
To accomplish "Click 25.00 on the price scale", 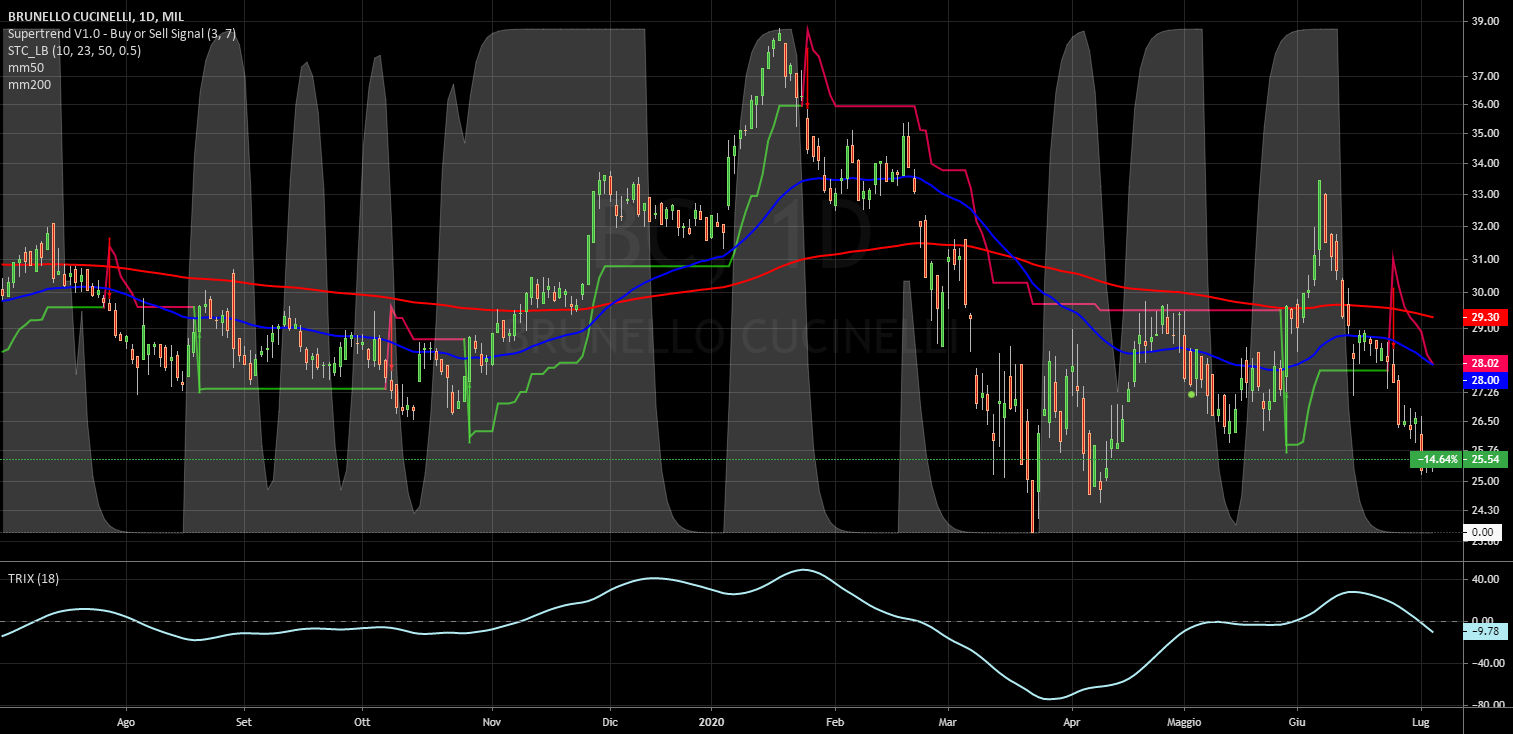I will pos(1485,481).
